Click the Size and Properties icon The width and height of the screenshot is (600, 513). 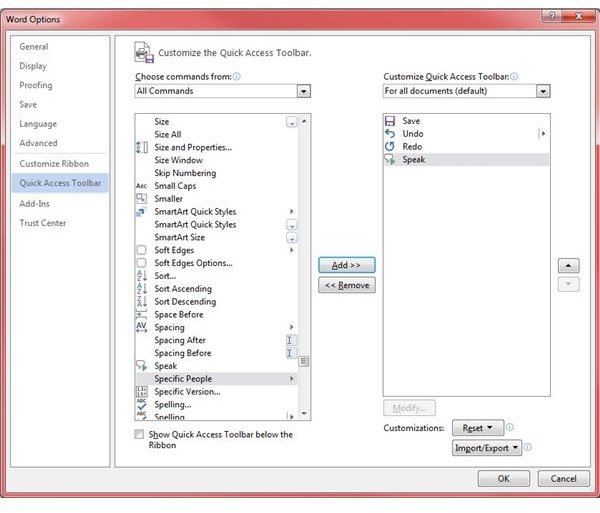pyautogui.click(x=142, y=147)
